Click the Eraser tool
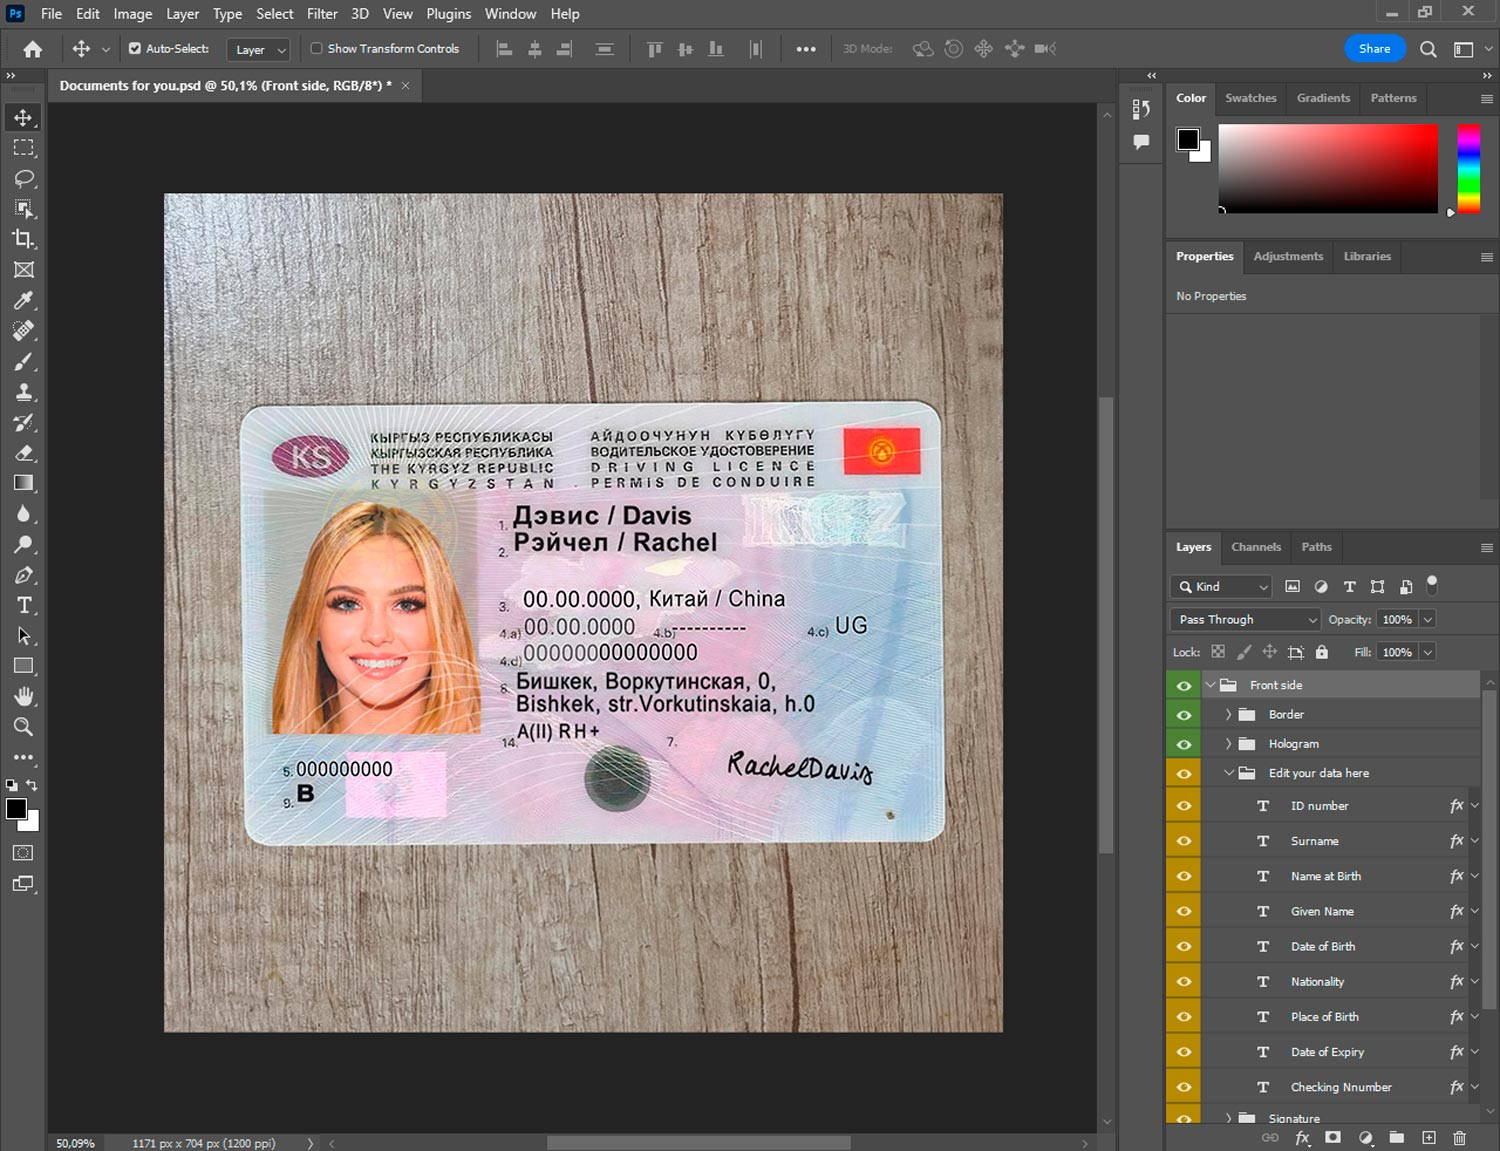This screenshot has height=1151, width=1500. 24,453
